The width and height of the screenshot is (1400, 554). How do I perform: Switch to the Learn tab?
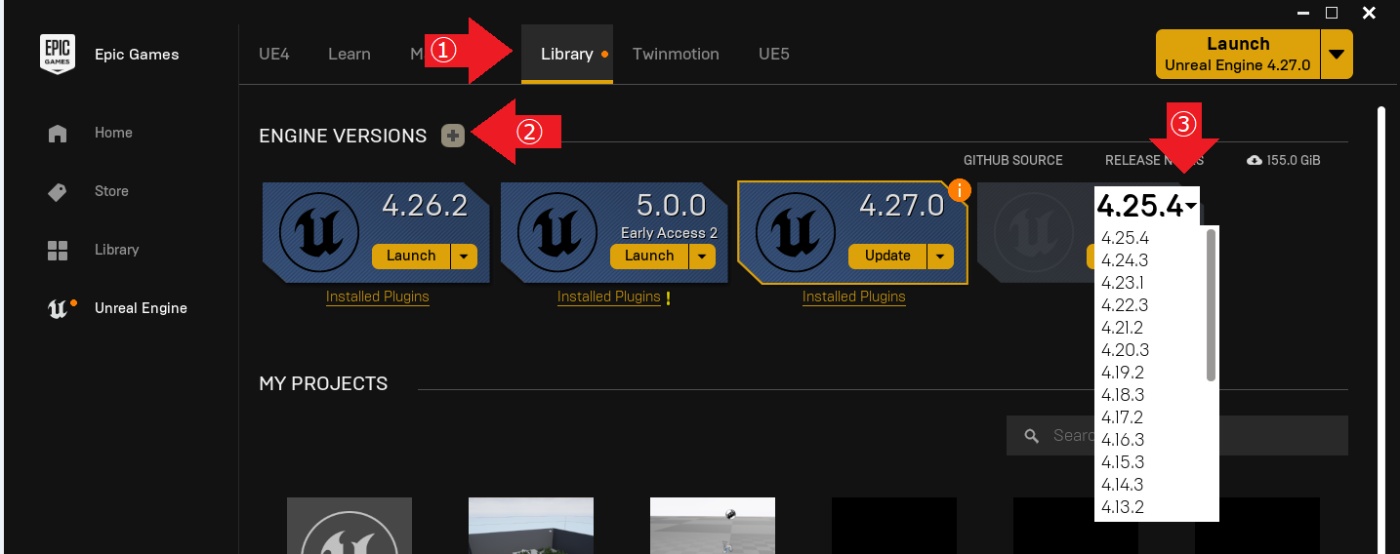point(349,54)
